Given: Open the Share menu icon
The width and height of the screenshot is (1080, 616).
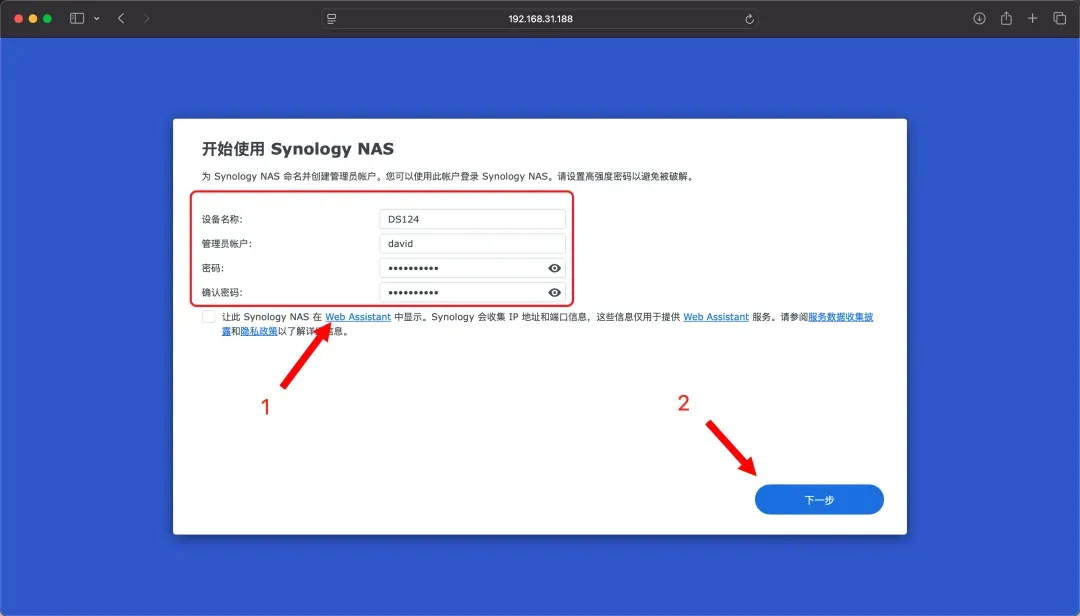Looking at the screenshot, I should tap(1006, 19).
